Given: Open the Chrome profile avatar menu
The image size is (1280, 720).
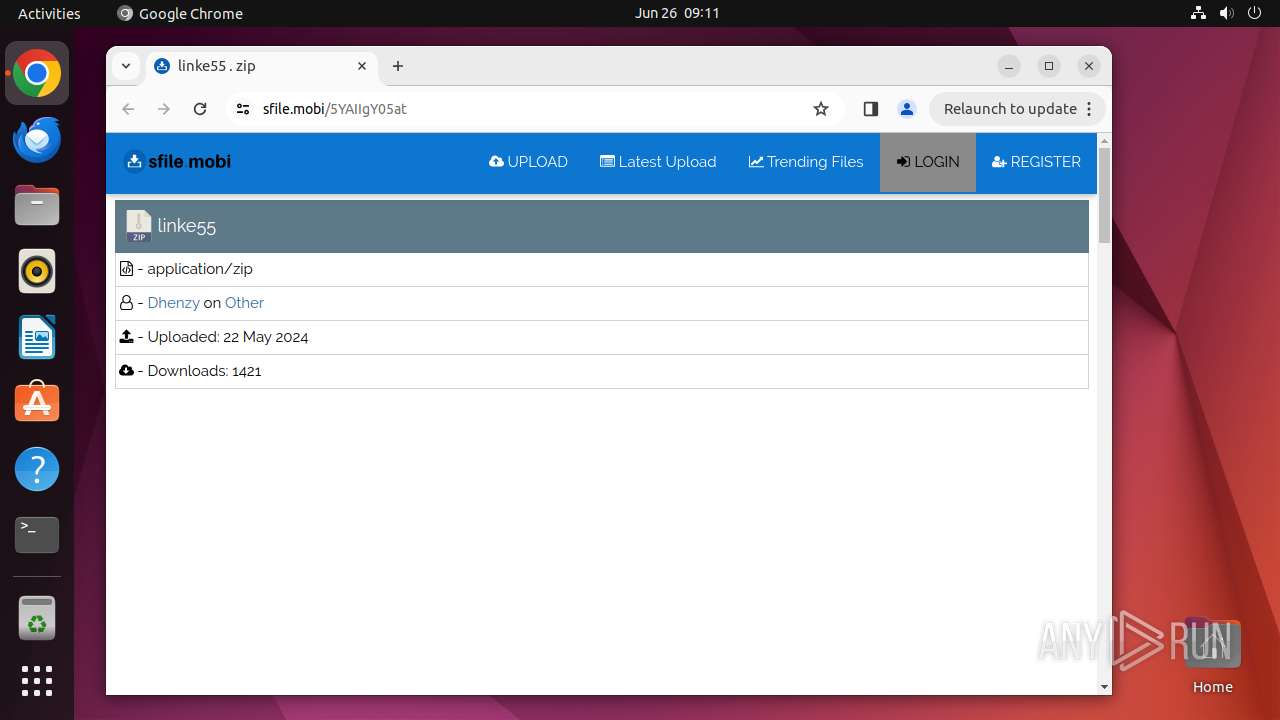Looking at the screenshot, I should click(x=907, y=109).
